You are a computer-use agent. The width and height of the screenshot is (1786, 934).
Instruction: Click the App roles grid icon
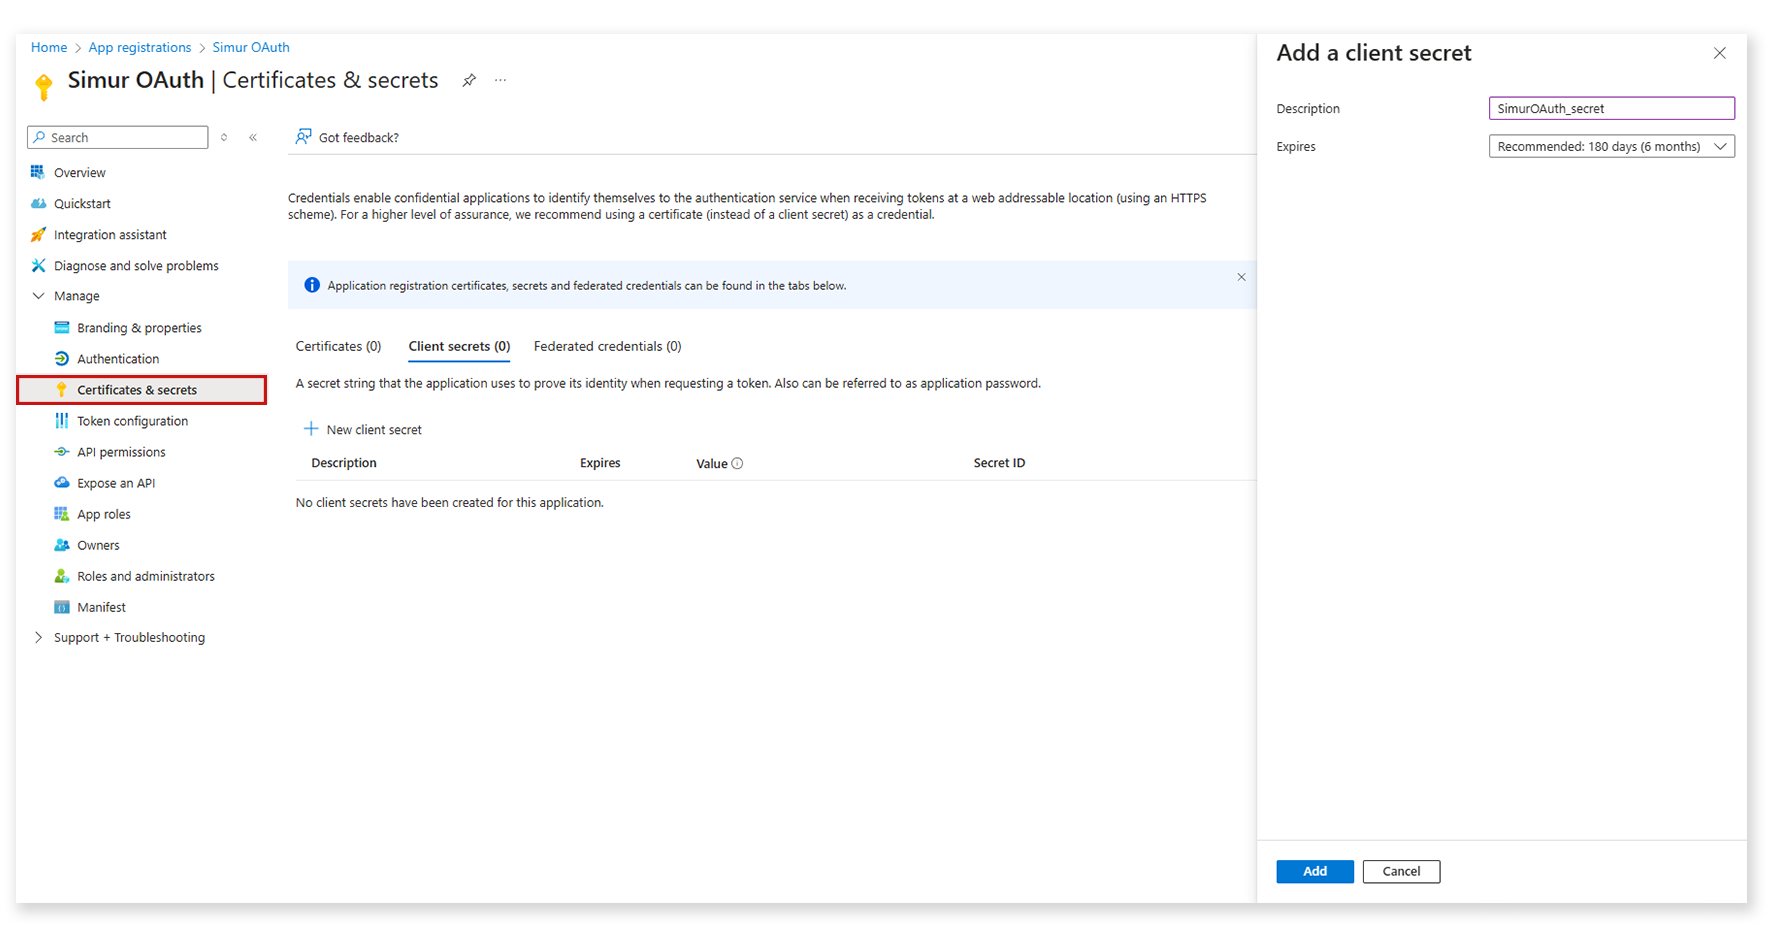pos(62,513)
